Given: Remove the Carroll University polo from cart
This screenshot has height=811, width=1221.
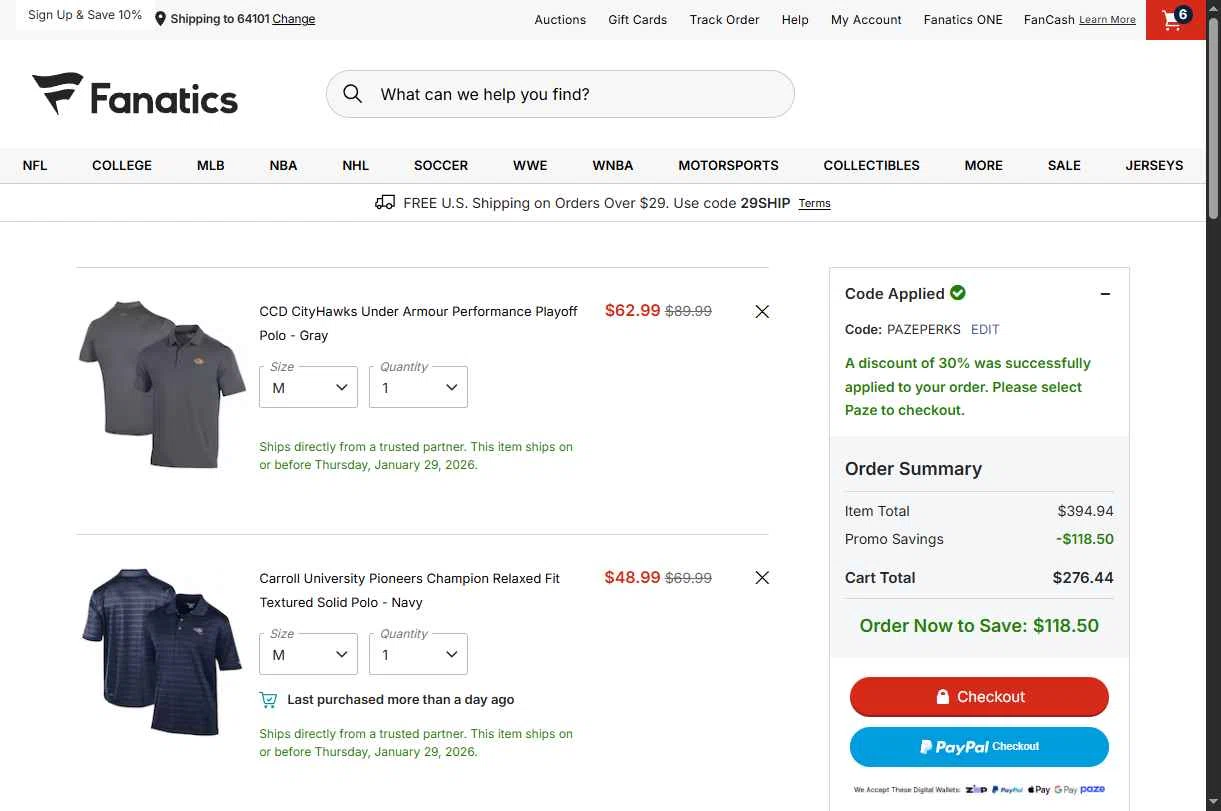Looking at the screenshot, I should (762, 578).
